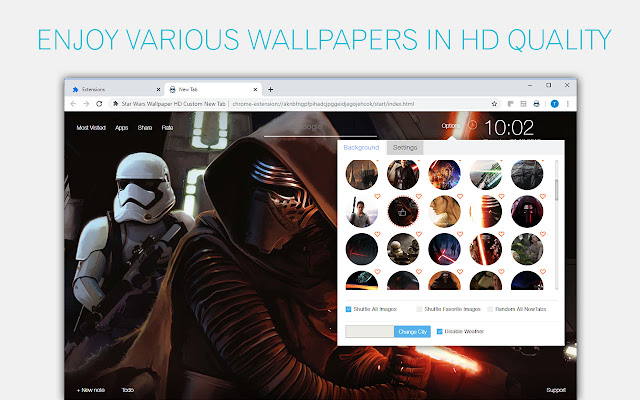This screenshot has width=640, height=400.
Task: Click the Change City button
Action: coord(412,331)
